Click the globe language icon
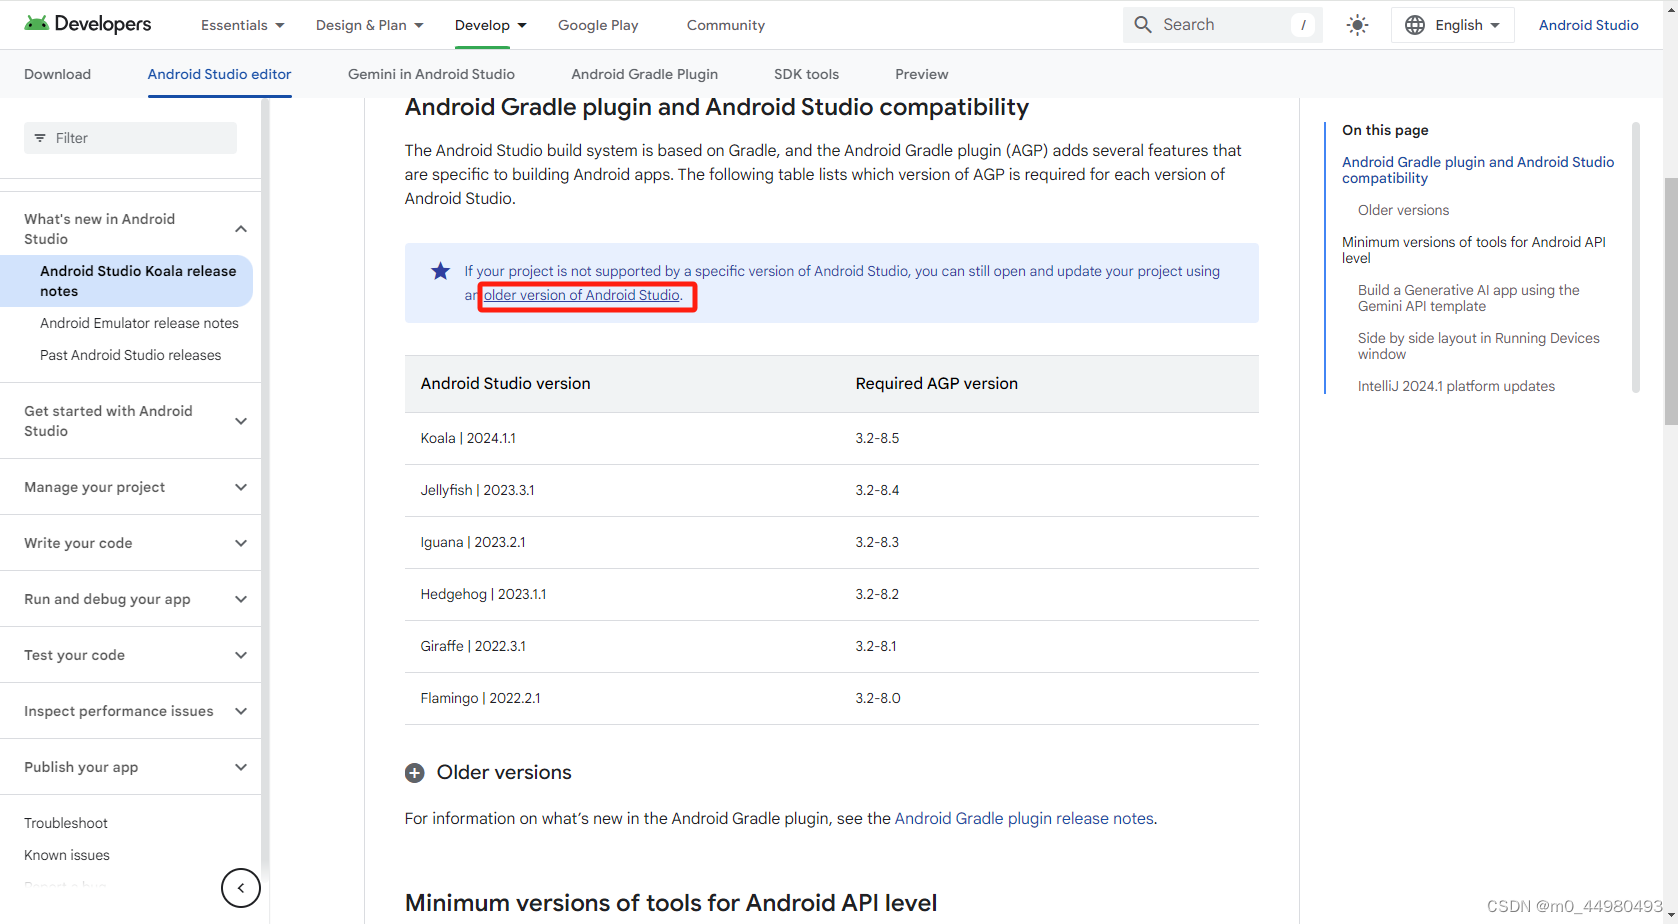This screenshot has height=924, width=1678. pos(1415,25)
